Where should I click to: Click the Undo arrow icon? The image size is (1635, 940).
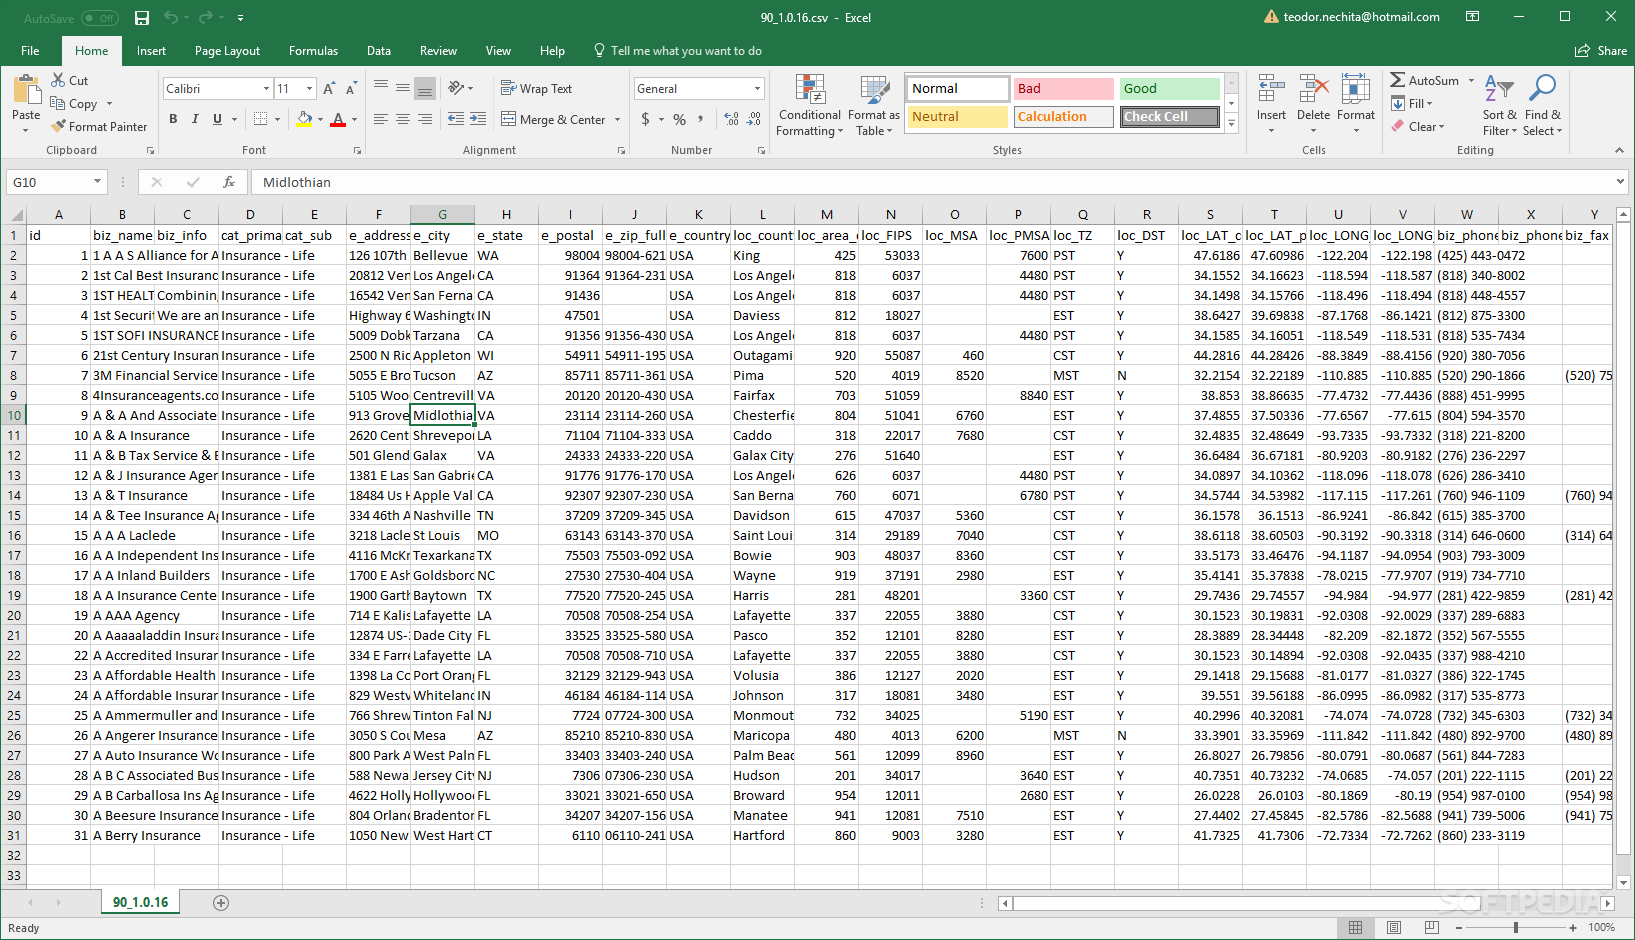(x=170, y=18)
